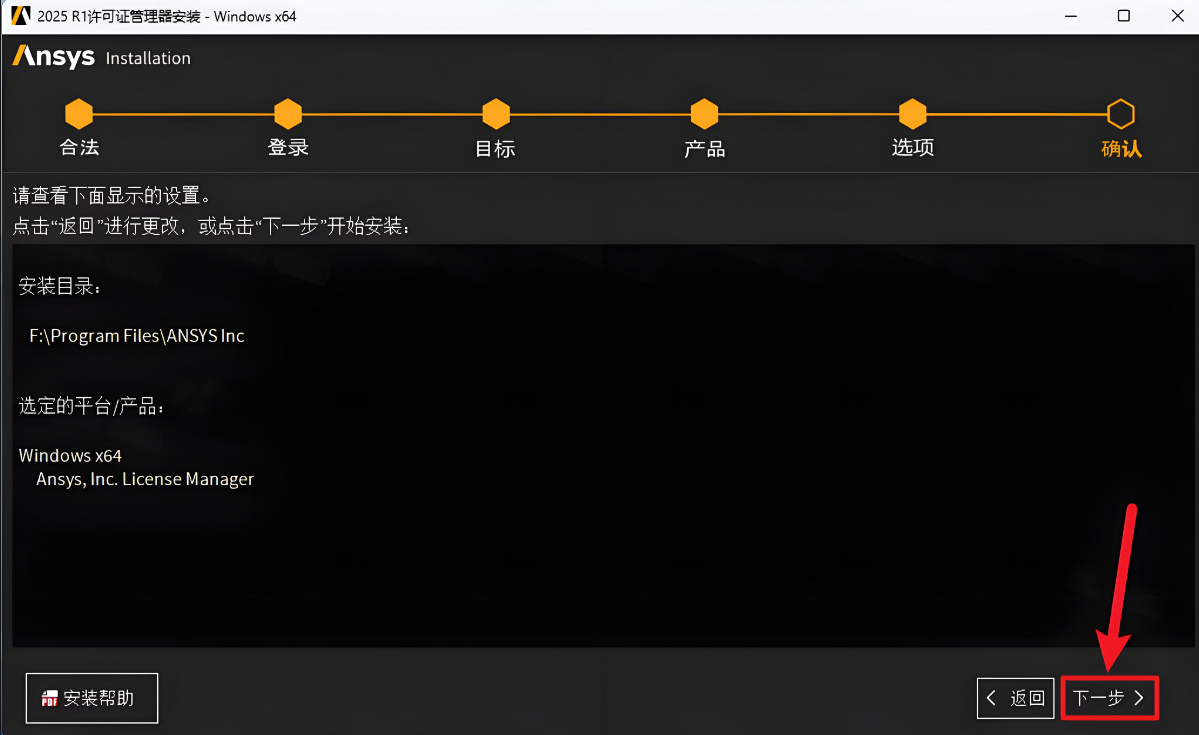Screen dimensions: 1199x735
Task: Select the 合法 step label
Action: (x=80, y=148)
